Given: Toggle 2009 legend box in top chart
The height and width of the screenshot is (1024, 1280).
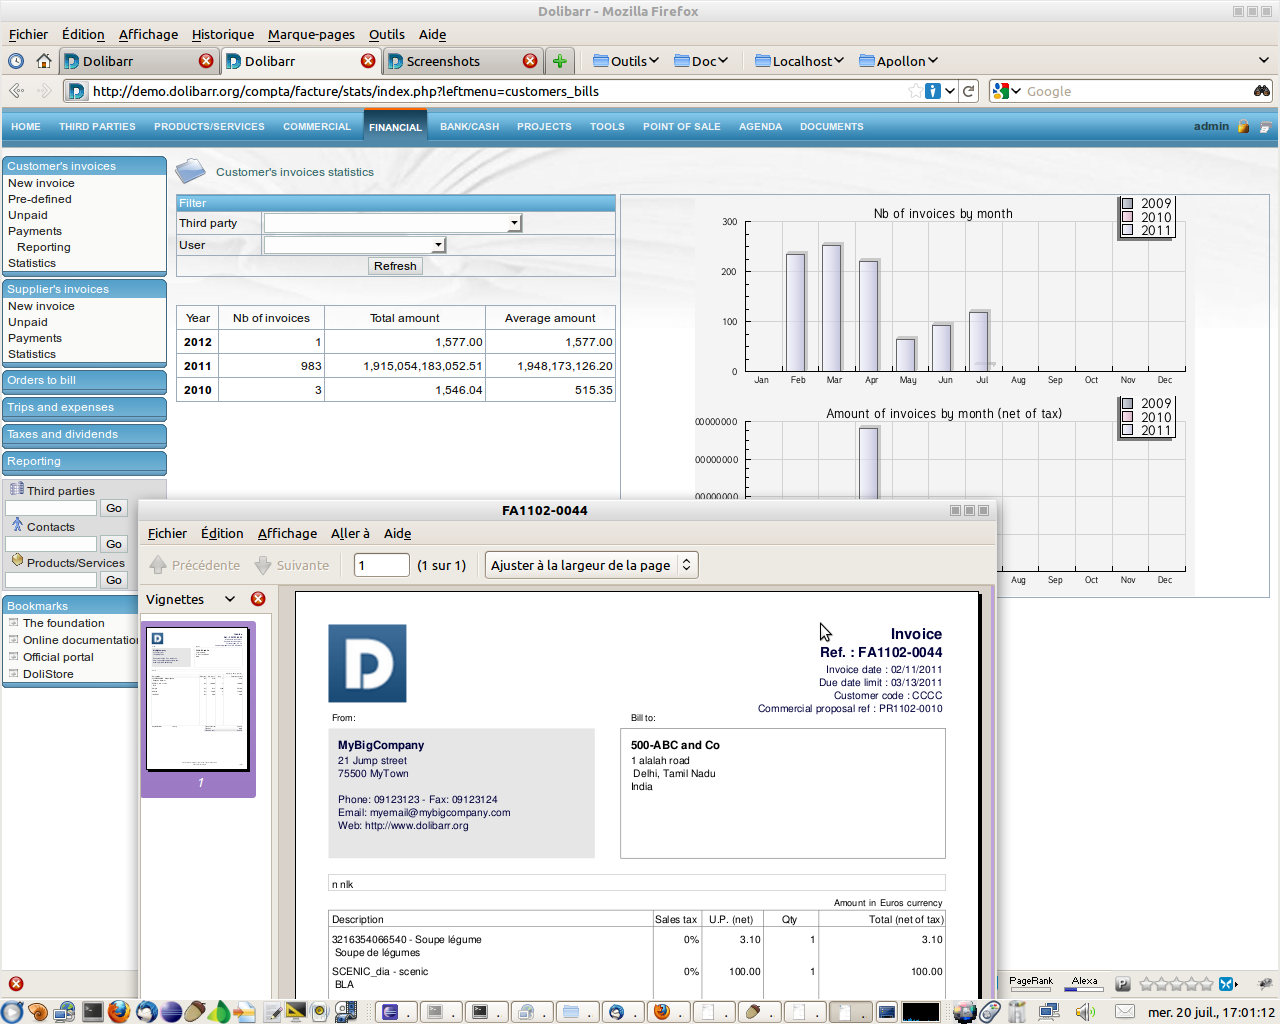Looking at the screenshot, I should point(1127,203).
